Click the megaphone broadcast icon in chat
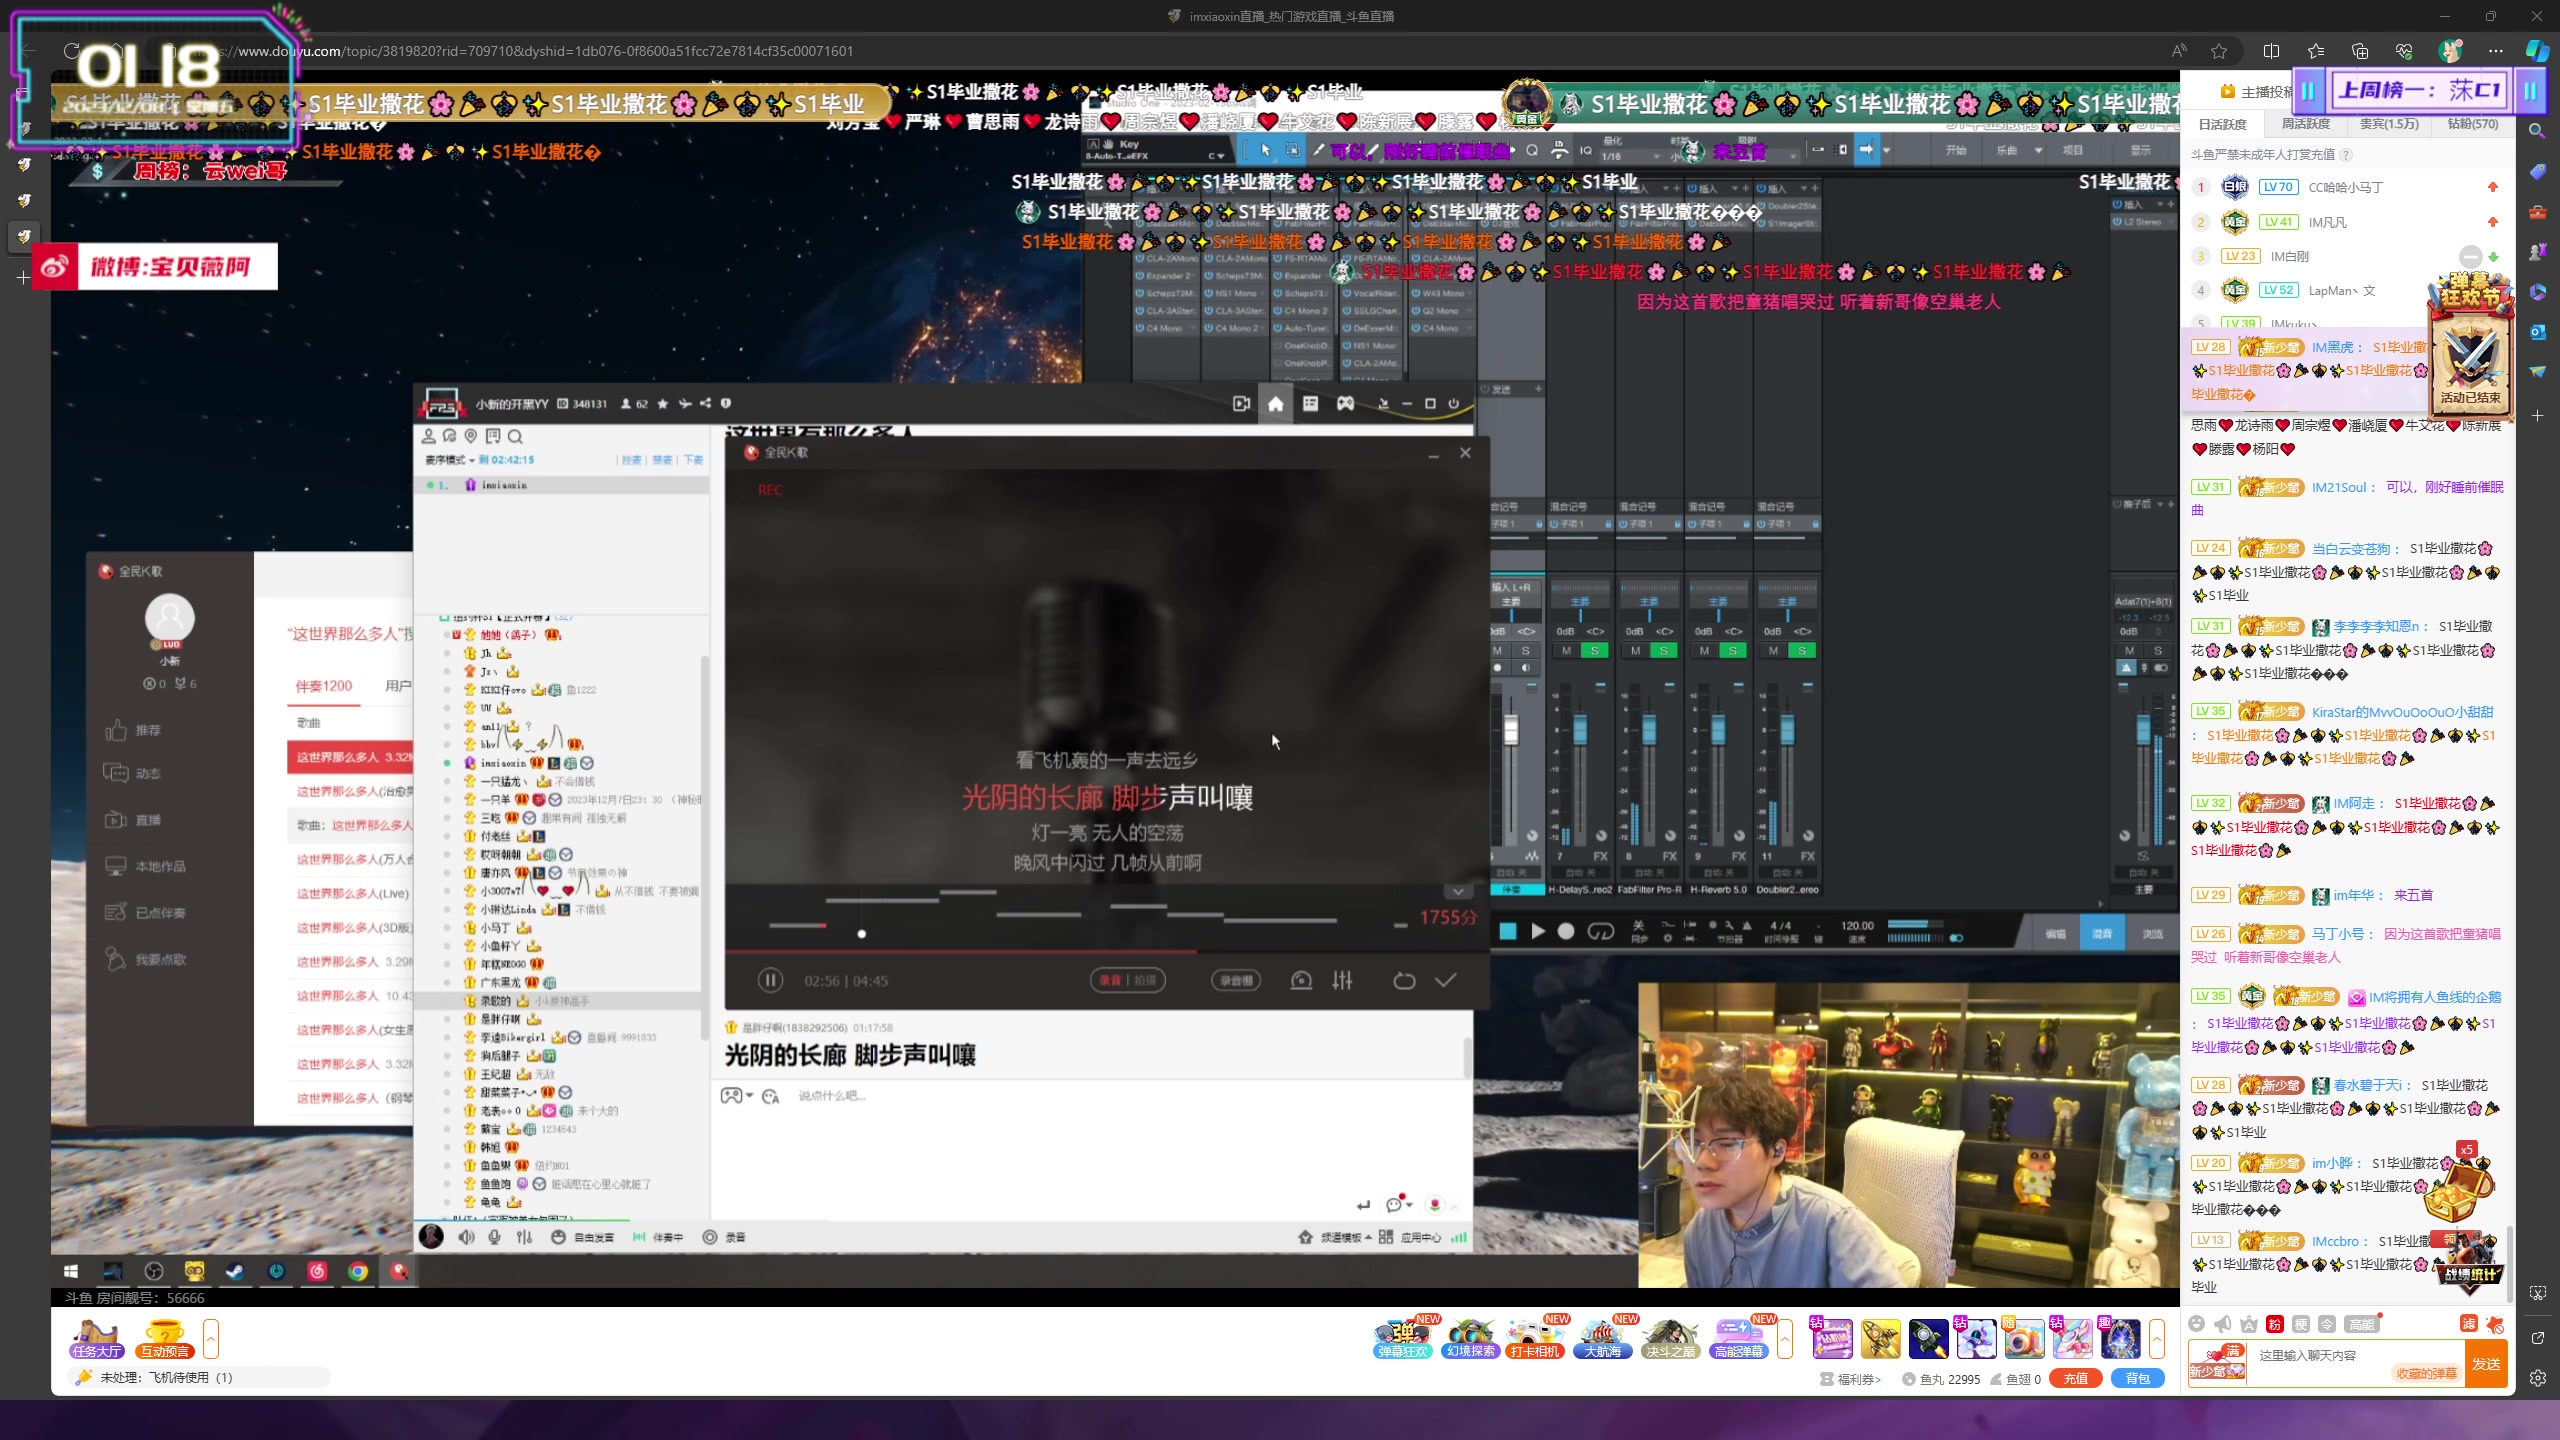The image size is (2560, 1440). tap(2222, 1324)
